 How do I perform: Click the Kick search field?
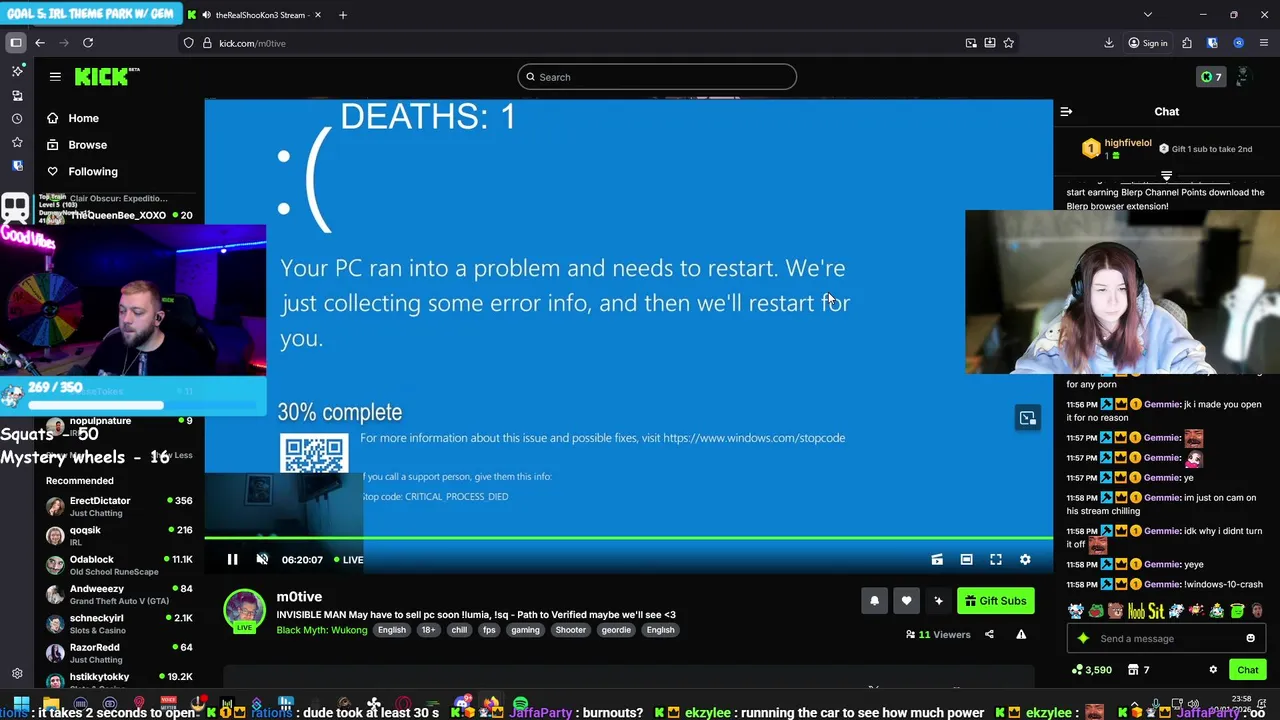(x=657, y=77)
